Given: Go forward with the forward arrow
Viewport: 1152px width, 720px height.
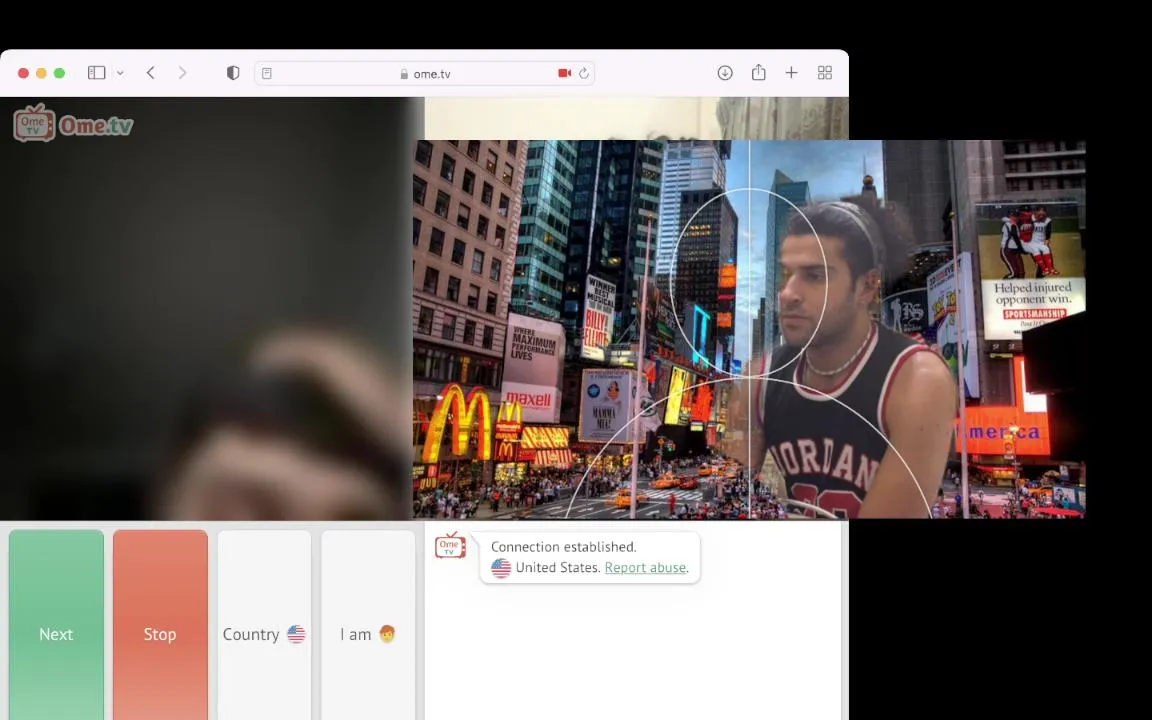Looking at the screenshot, I should pyautogui.click(x=182, y=73).
